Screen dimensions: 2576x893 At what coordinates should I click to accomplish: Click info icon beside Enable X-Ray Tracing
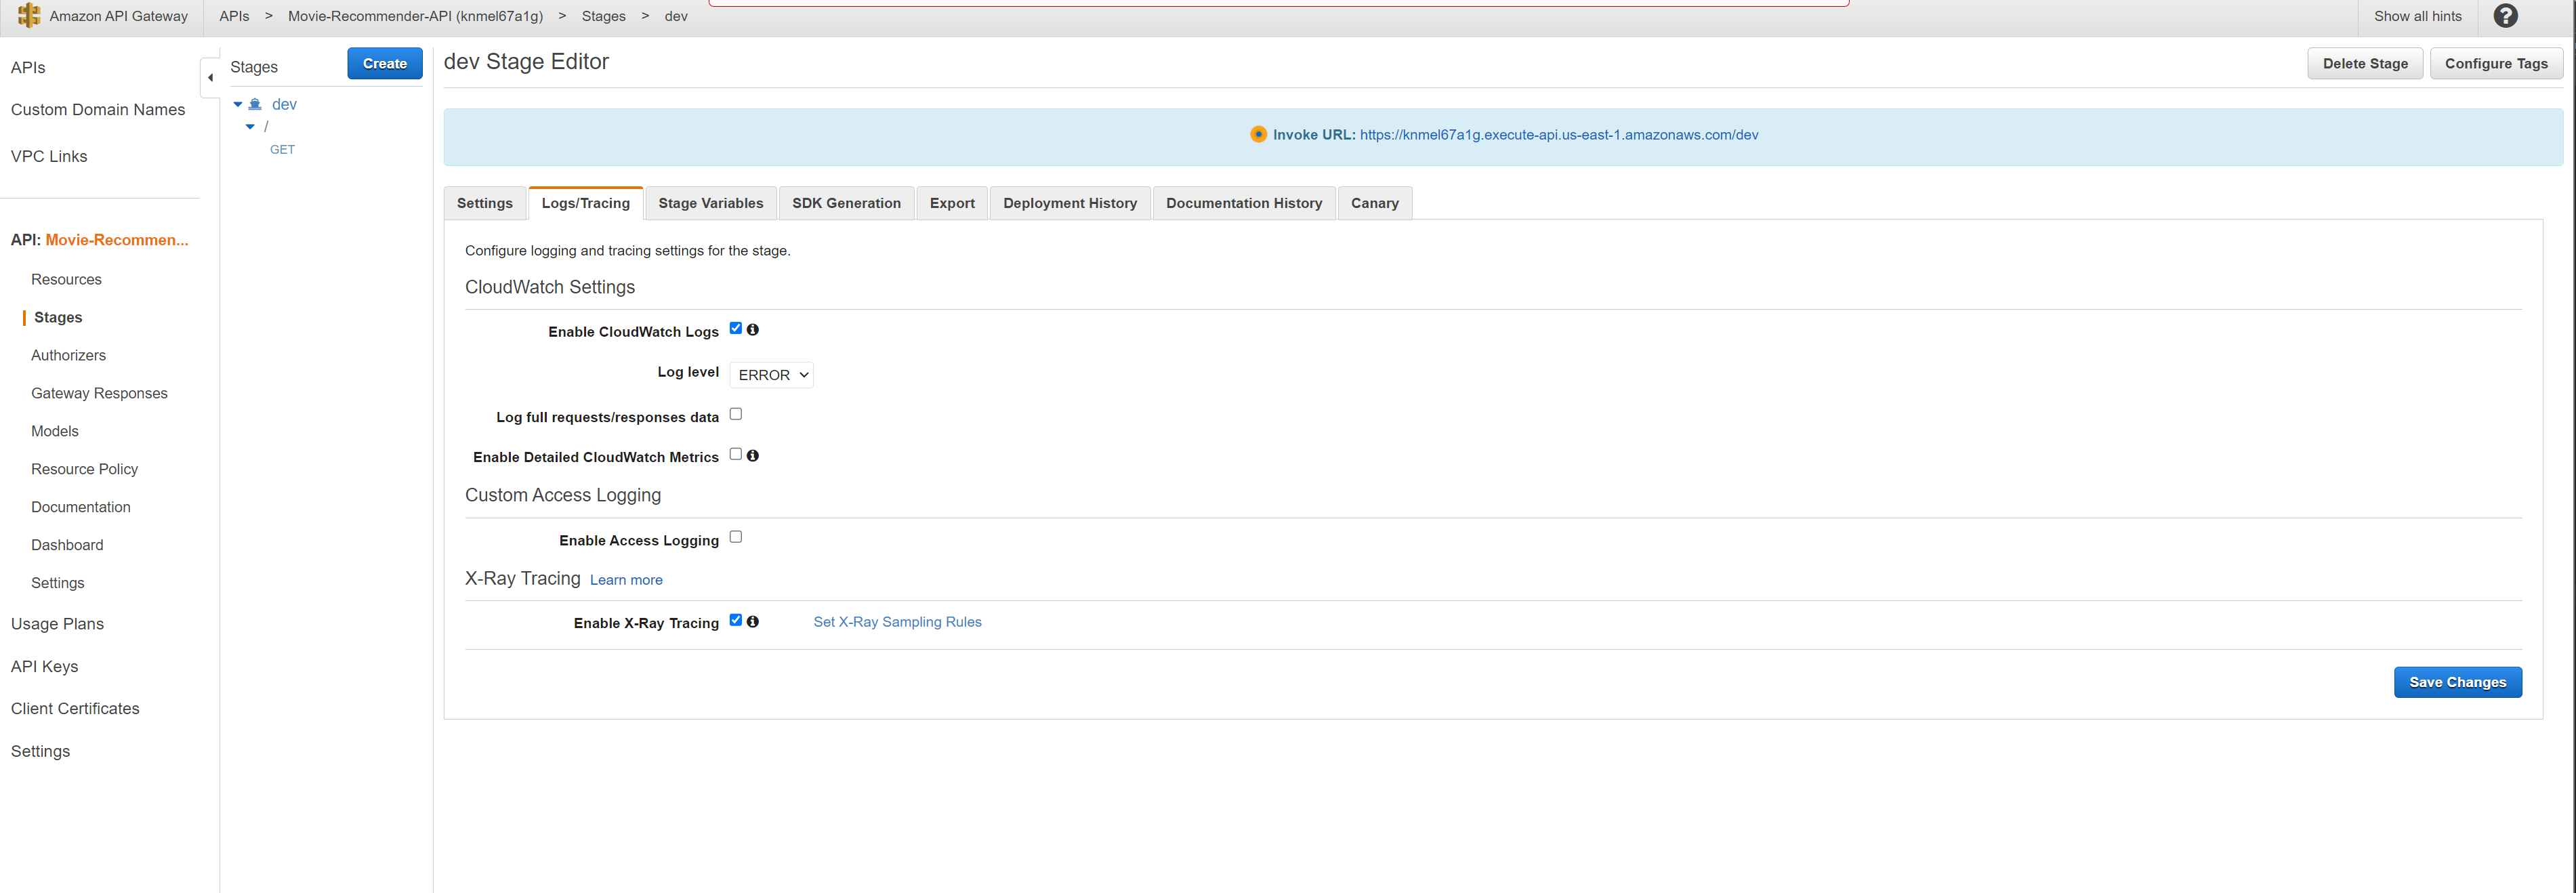[x=753, y=621]
